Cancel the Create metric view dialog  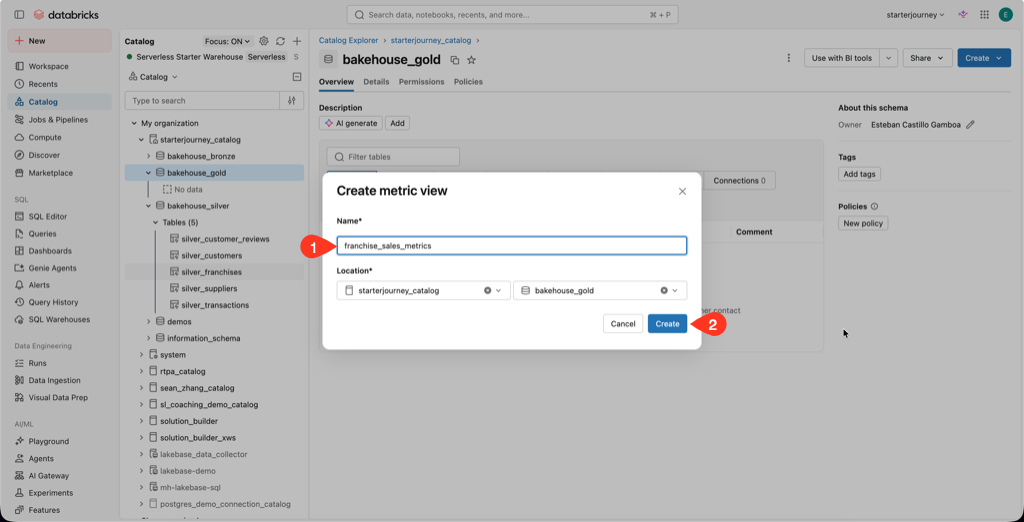pos(623,323)
